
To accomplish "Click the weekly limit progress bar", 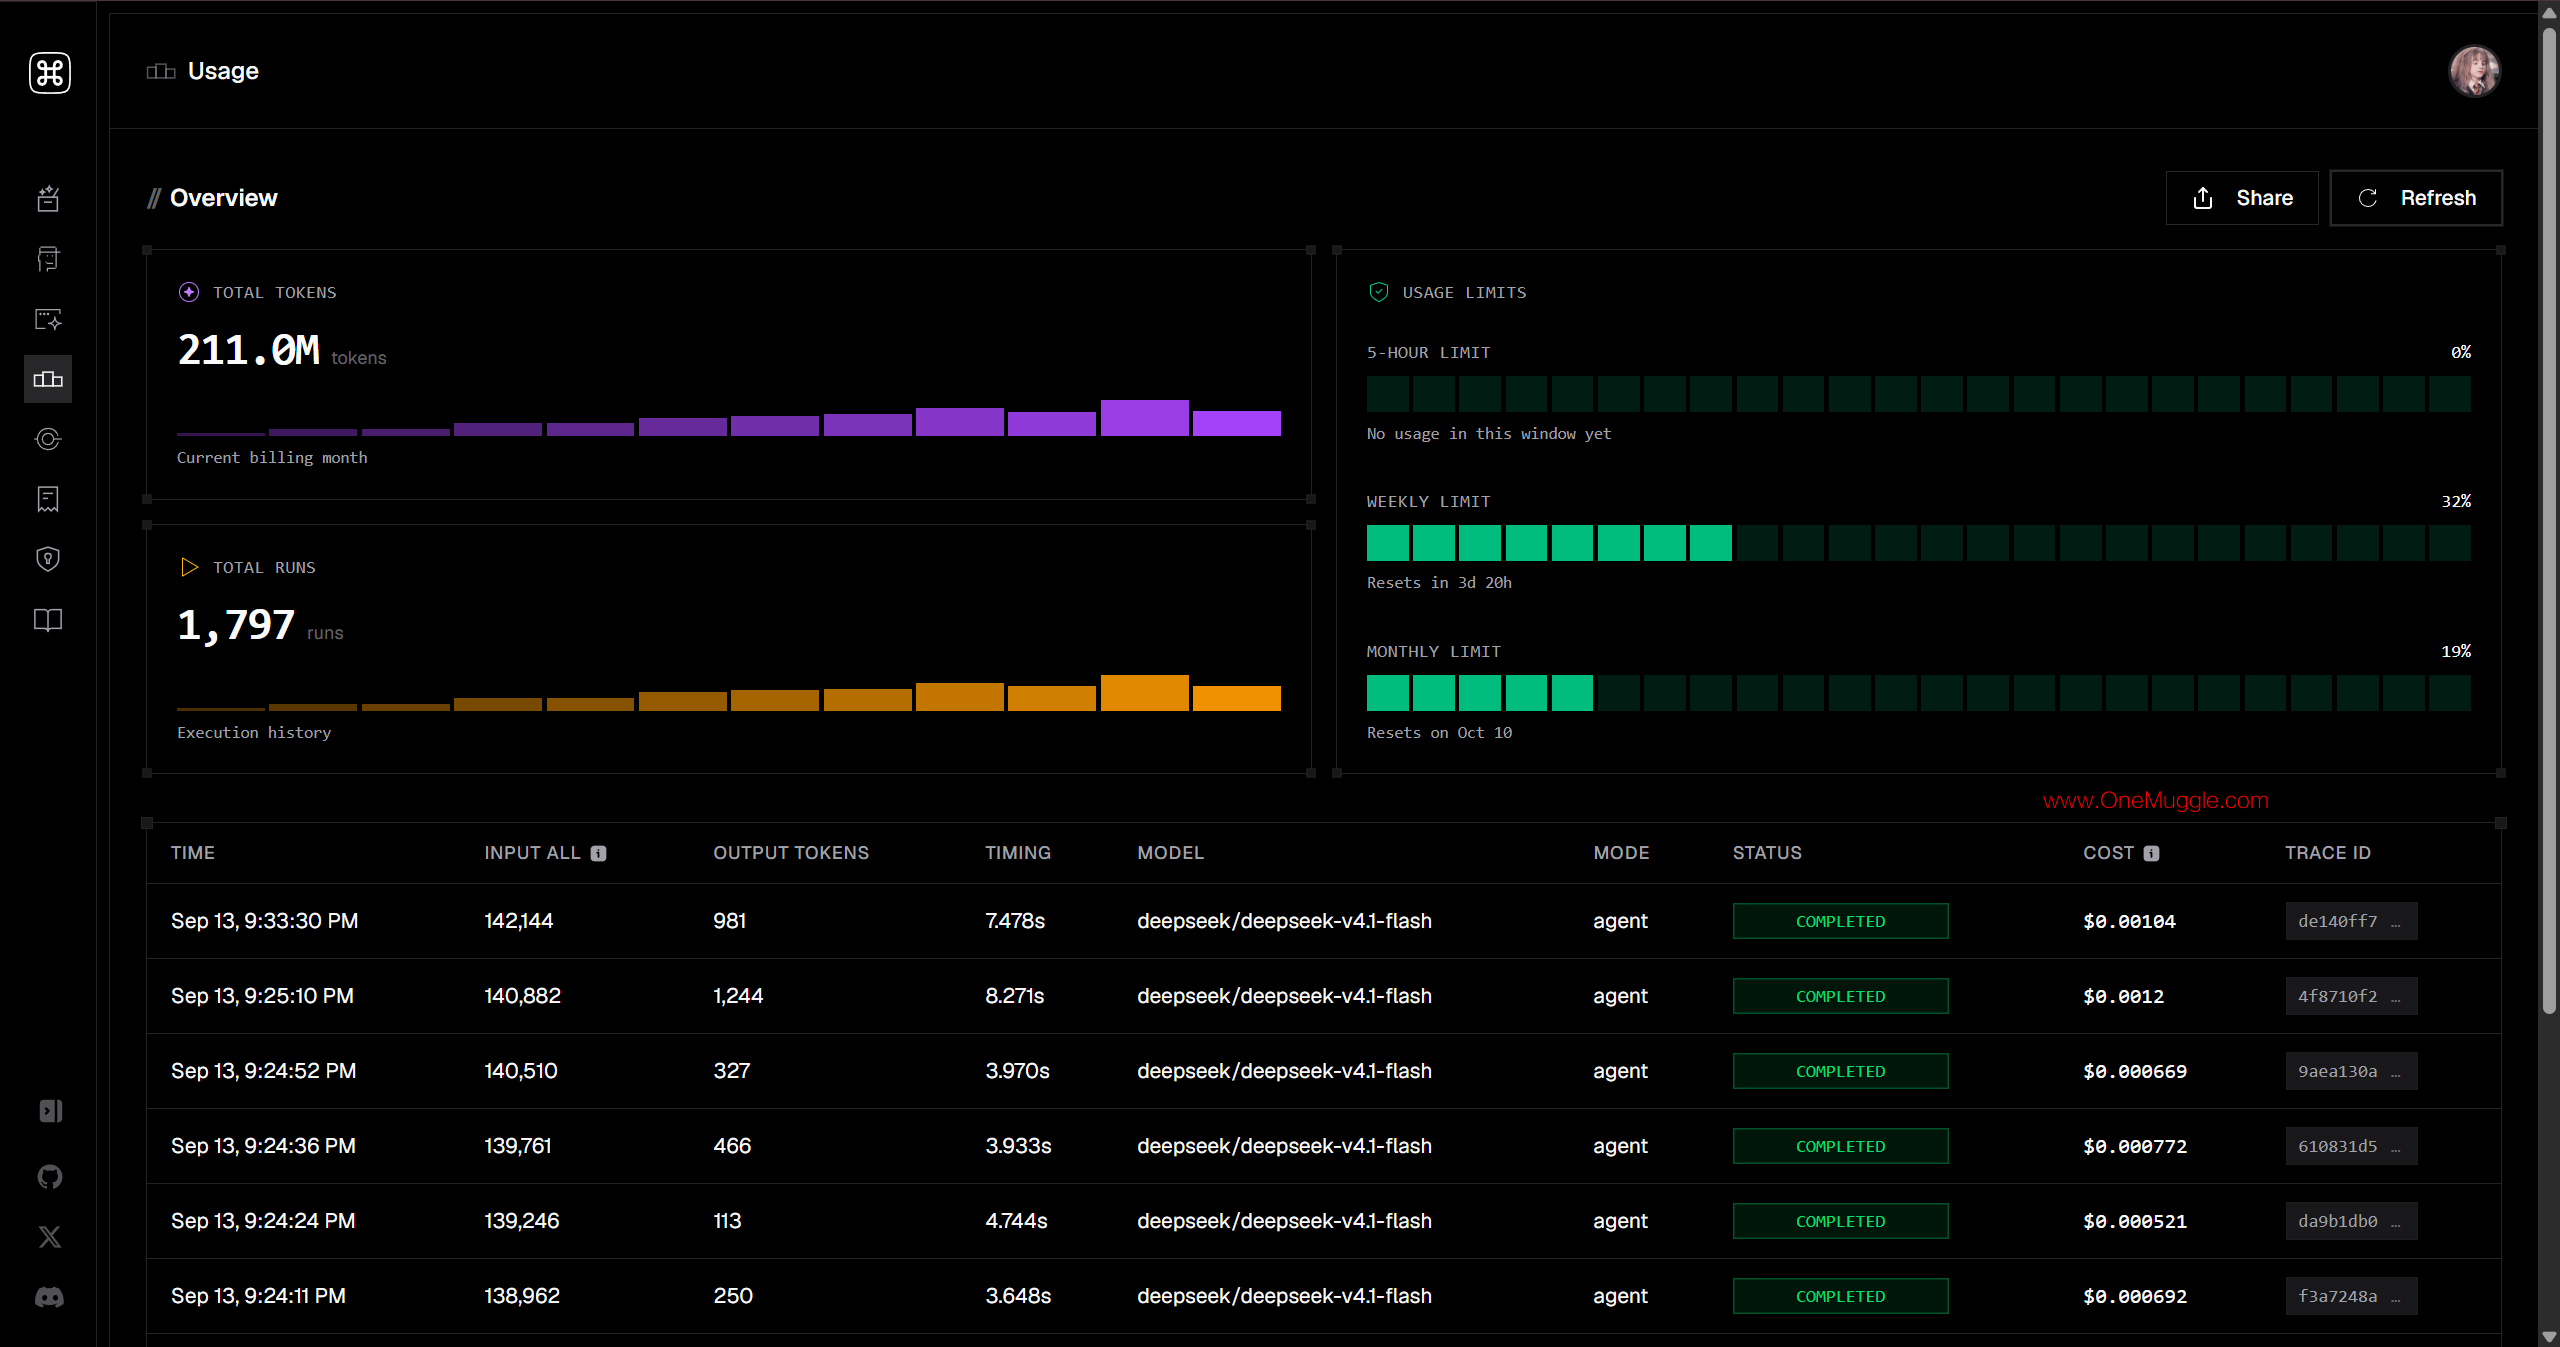I will coord(1918,543).
